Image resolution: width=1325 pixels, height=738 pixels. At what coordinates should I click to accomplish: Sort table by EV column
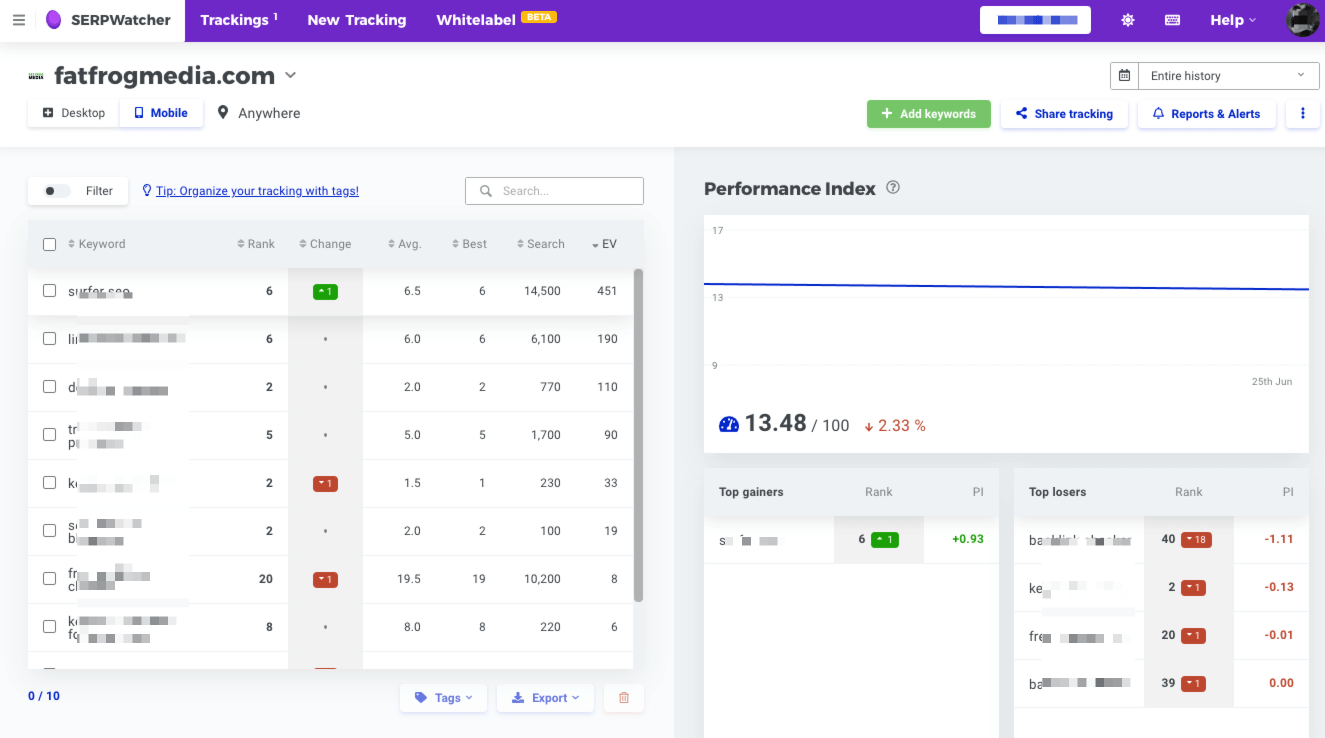pyautogui.click(x=604, y=244)
